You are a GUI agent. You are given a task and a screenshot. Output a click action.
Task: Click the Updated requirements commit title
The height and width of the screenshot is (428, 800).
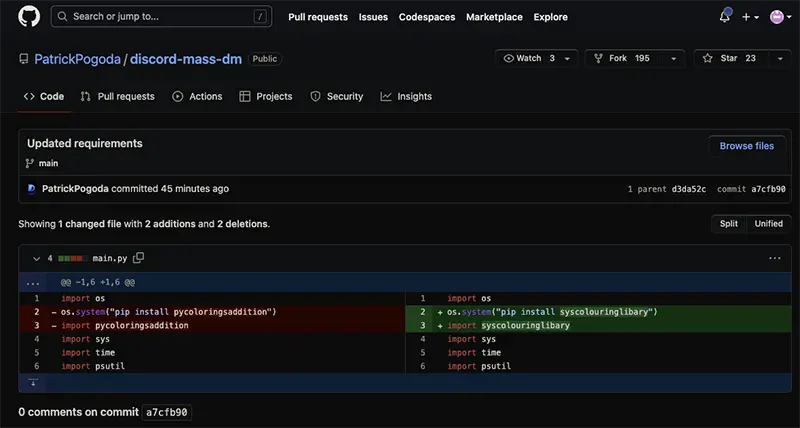tap(85, 143)
